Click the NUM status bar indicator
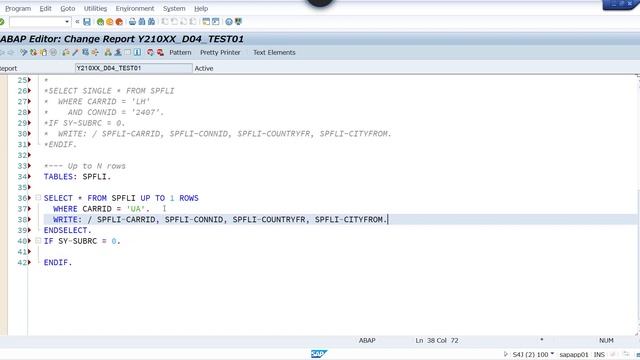This screenshot has height=360, width=640. [x=606, y=340]
